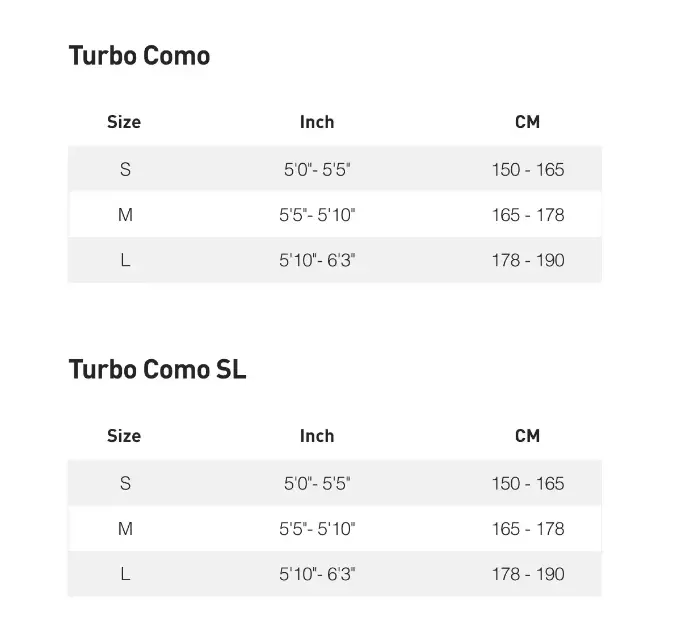Screen dimensions: 690x638
Task: Click 5'10"- 6'3" inch cell in Turbo Como SL table
Action: pos(317,574)
